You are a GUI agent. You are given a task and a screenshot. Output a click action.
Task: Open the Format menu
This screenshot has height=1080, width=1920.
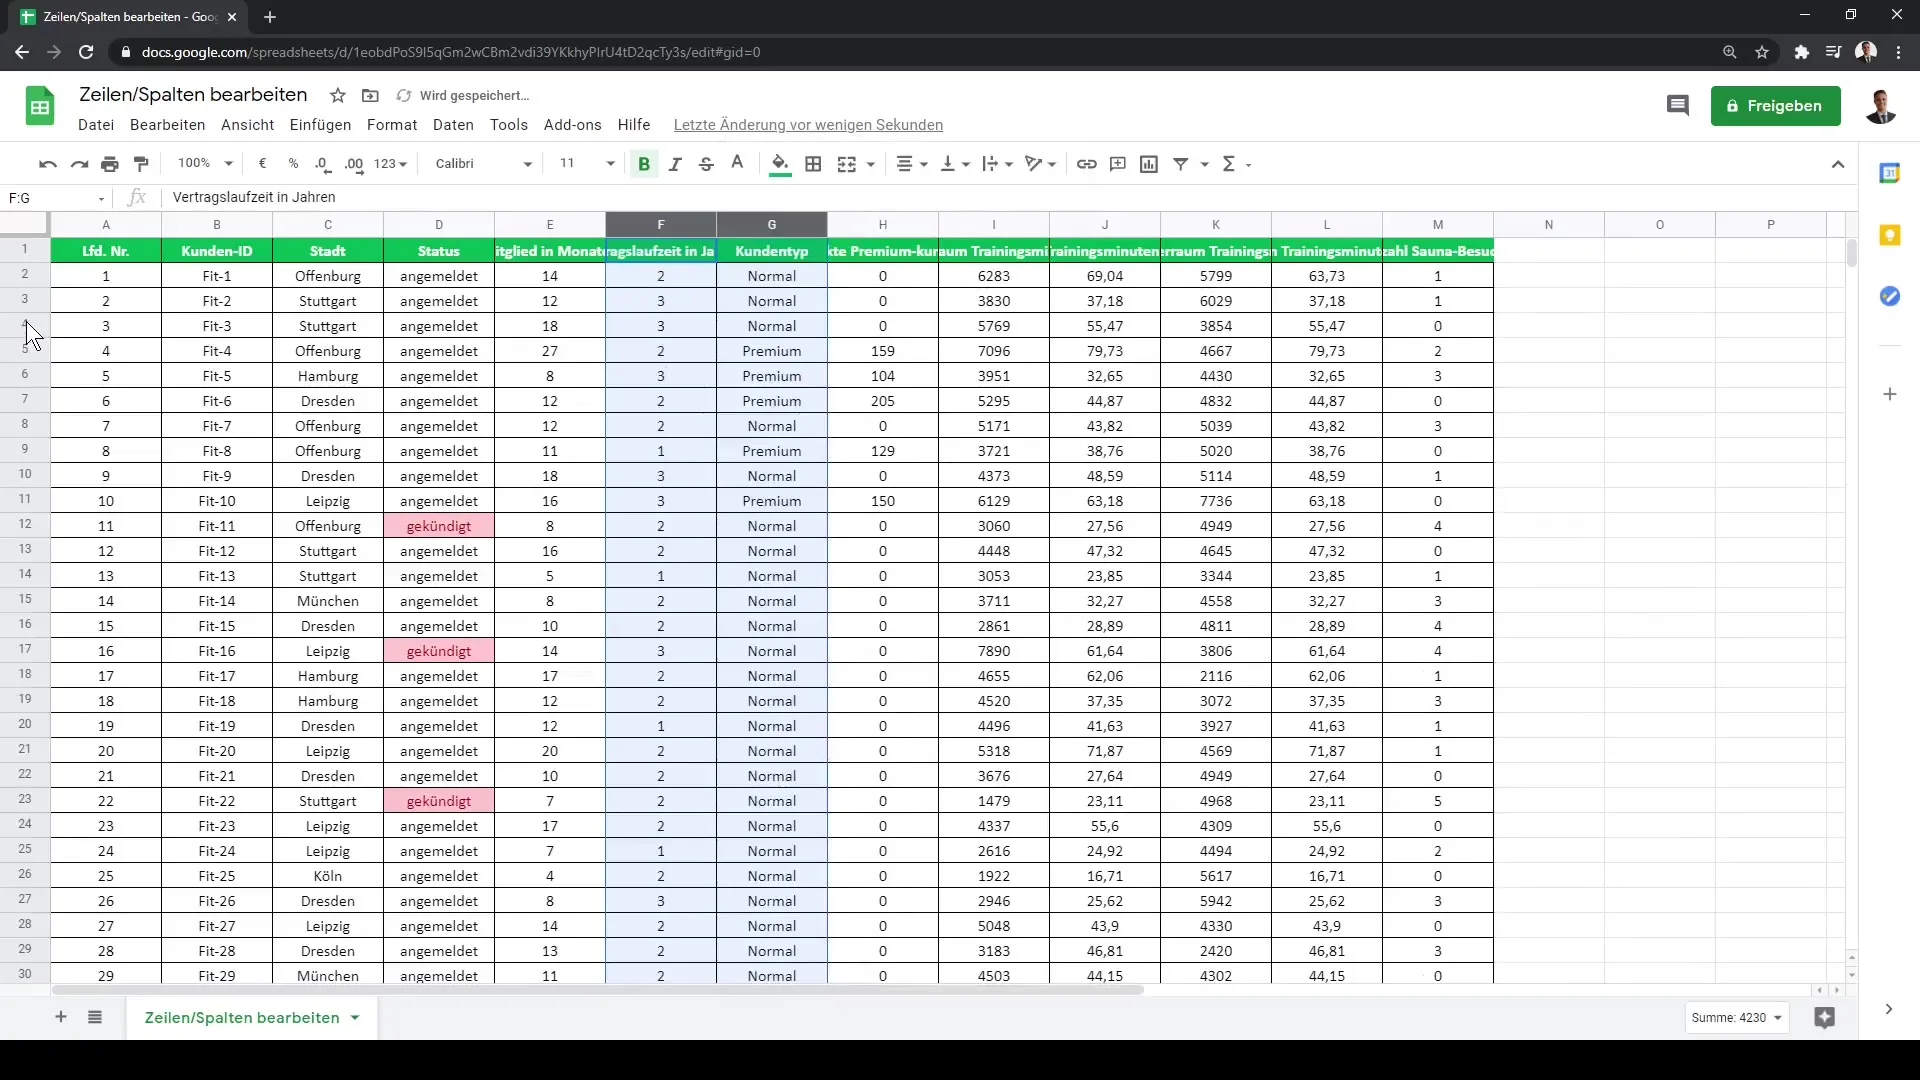coord(392,125)
